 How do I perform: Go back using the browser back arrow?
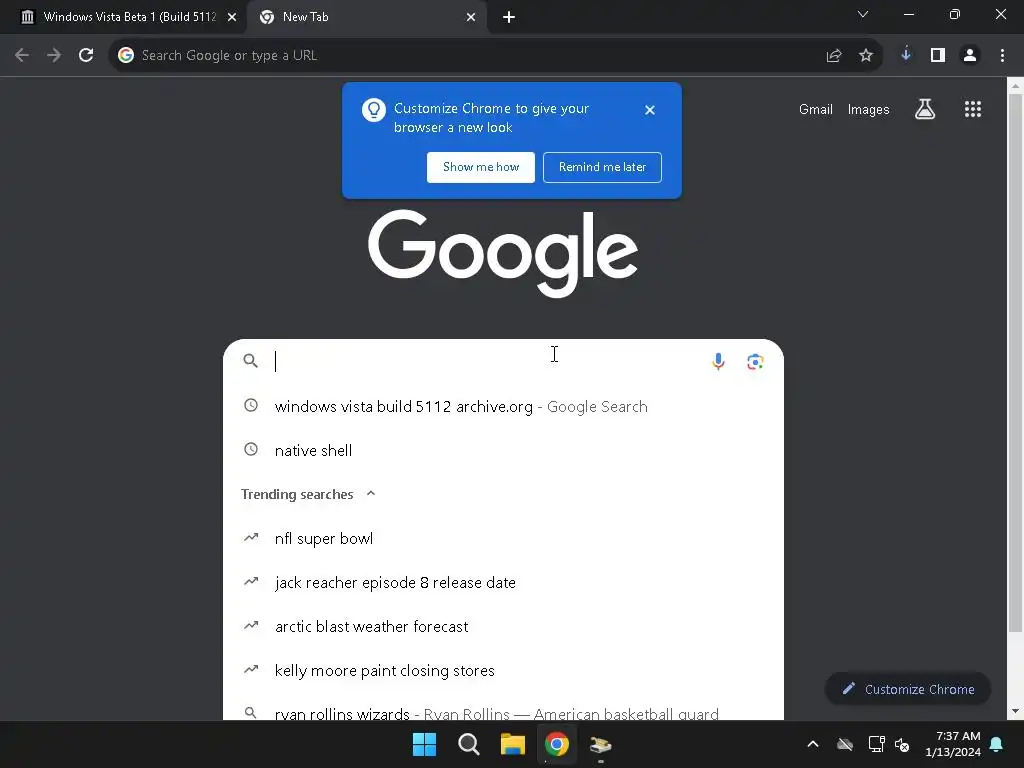point(22,56)
